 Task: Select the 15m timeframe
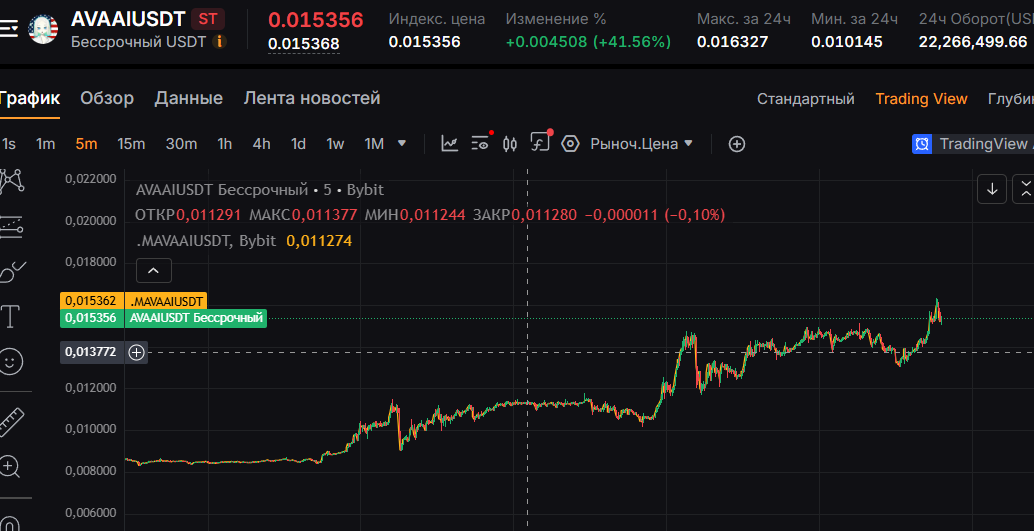pos(131,144)
